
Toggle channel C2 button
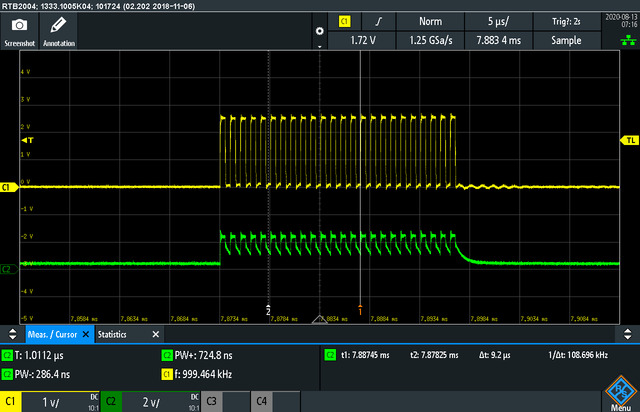point(111,401)
